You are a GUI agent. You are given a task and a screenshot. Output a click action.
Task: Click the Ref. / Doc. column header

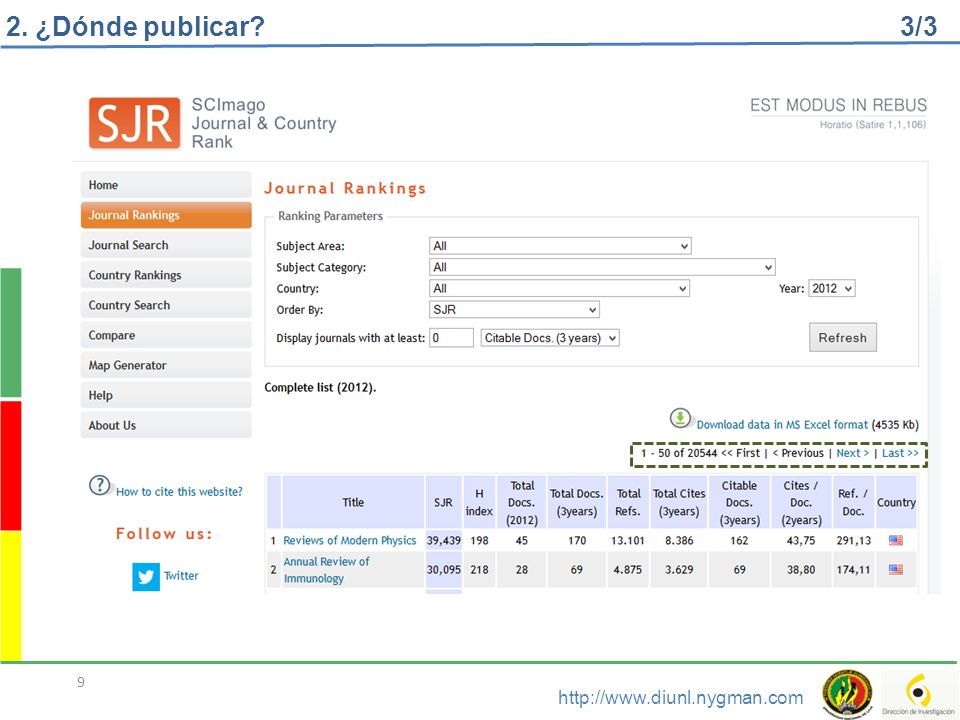coord(853,502)
